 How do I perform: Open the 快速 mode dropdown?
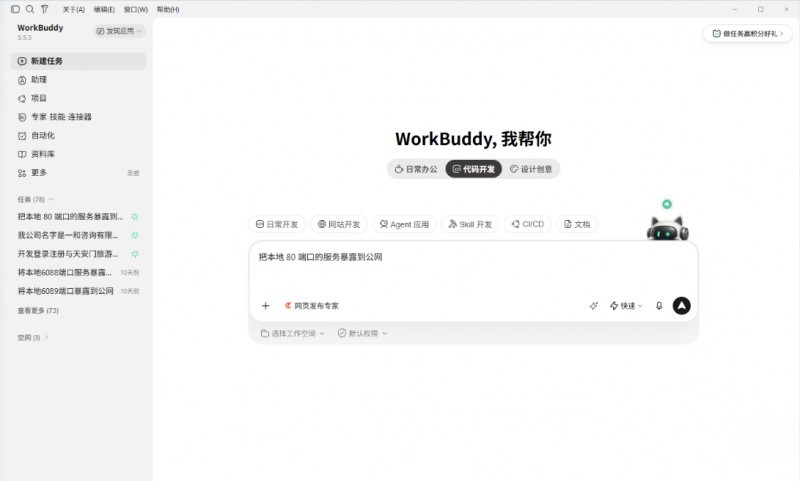626,306
